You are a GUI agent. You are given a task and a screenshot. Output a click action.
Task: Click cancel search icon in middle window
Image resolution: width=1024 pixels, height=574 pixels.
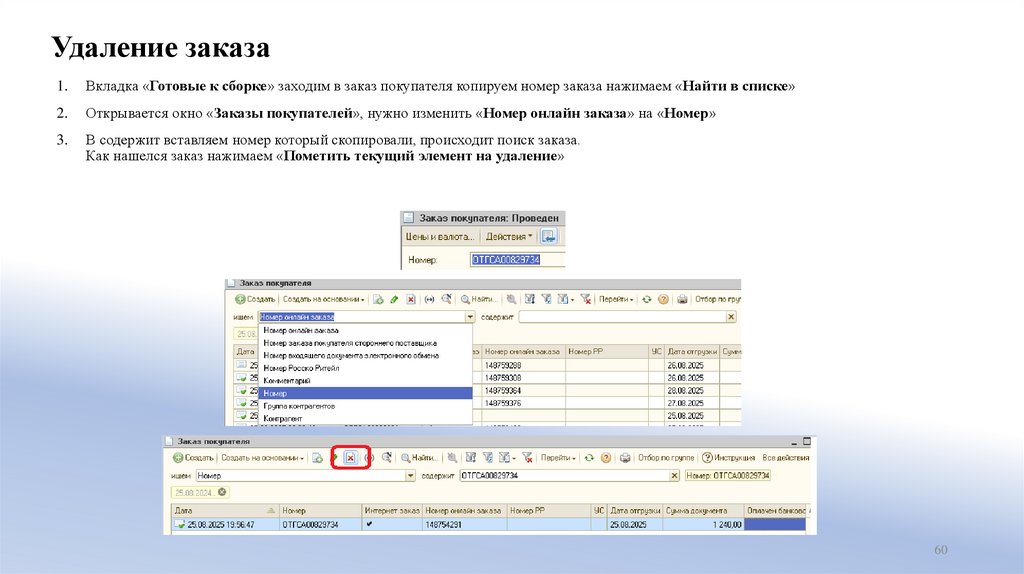(511, 299)
